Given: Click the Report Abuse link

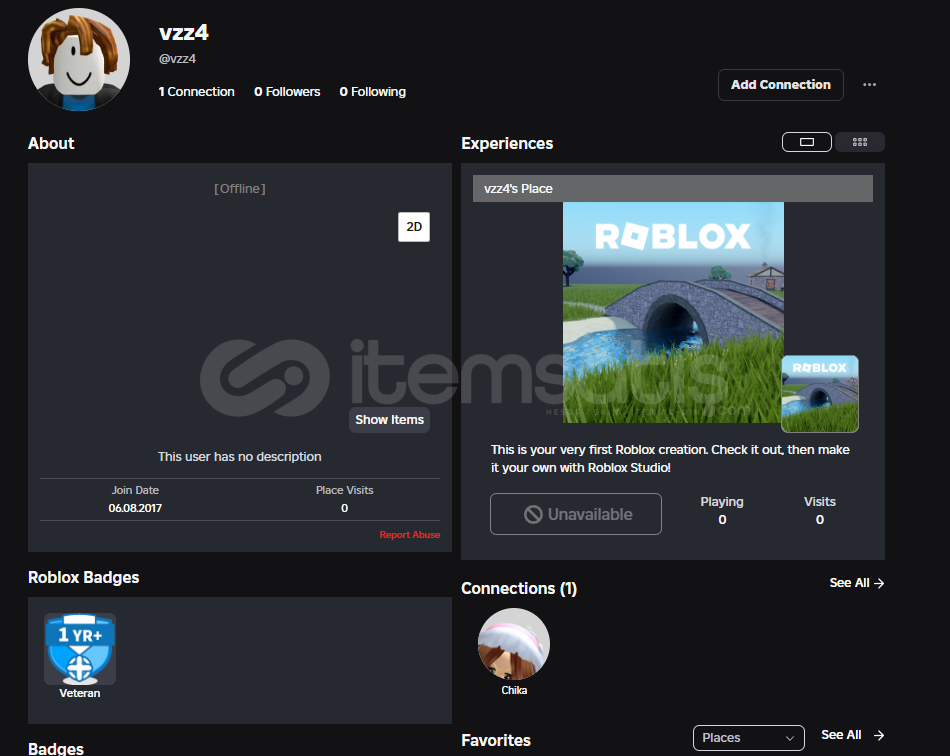Looking at the screenshot, I should [410, 534].
